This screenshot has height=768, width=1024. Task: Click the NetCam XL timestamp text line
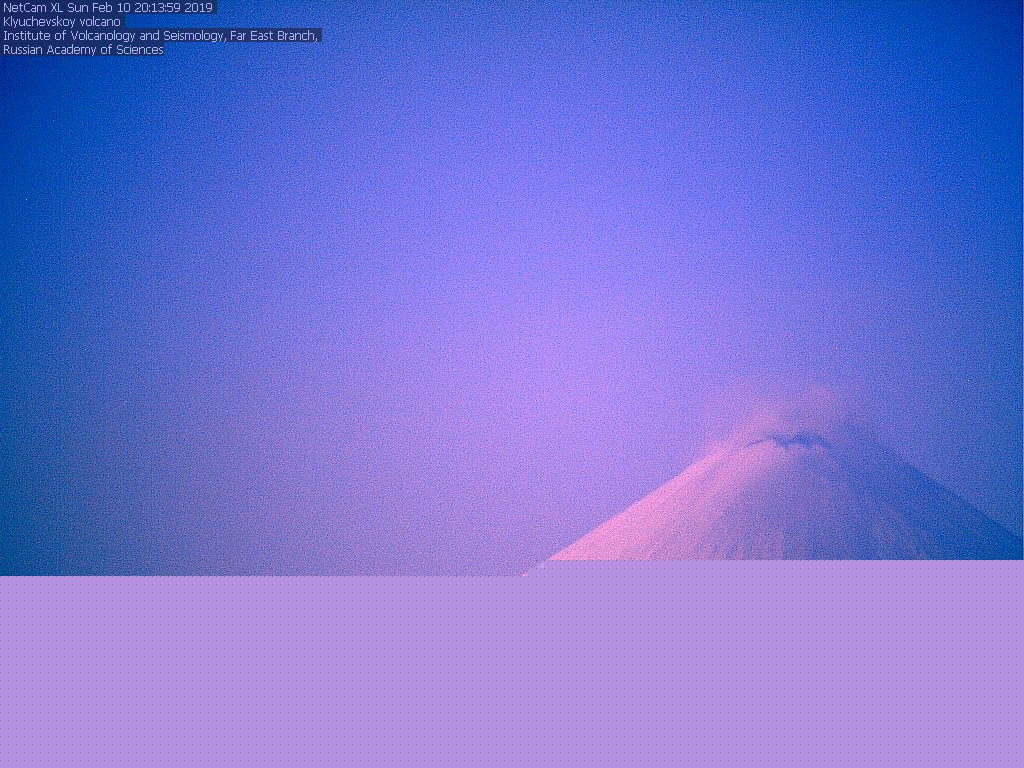pyautogui.click(x=108, y=8)
